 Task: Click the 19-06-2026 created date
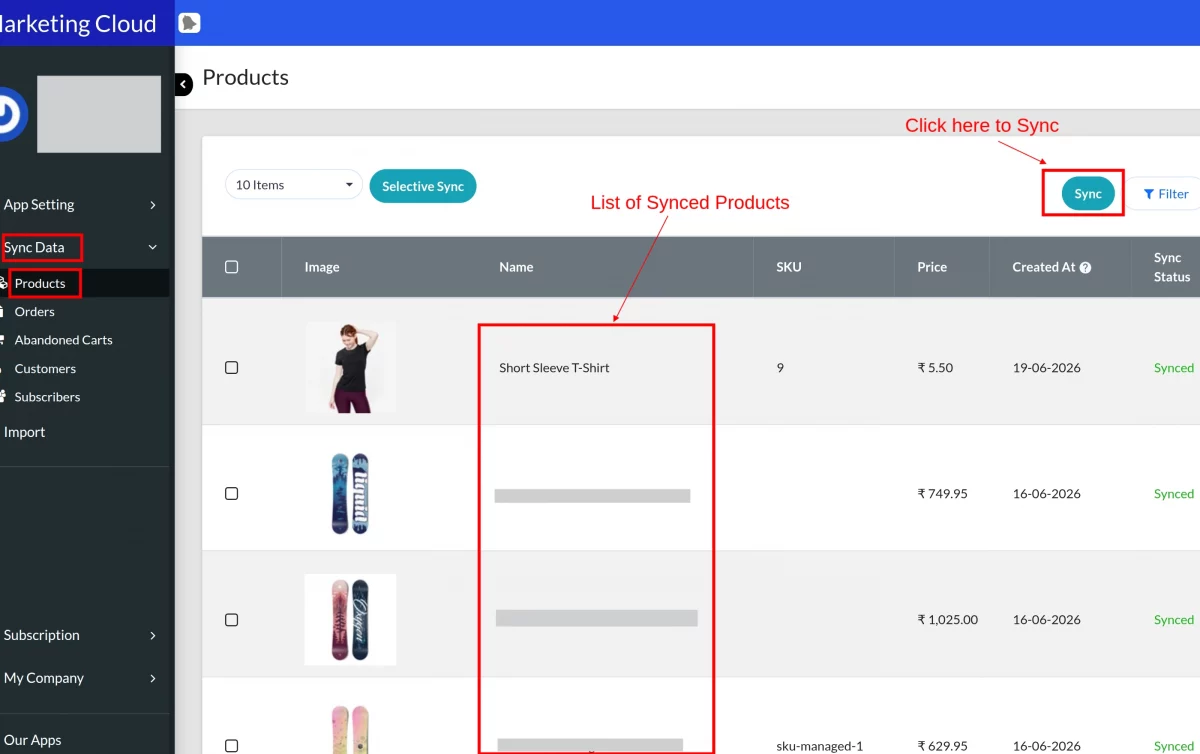pyautogui.click(x=1046, y=368)
